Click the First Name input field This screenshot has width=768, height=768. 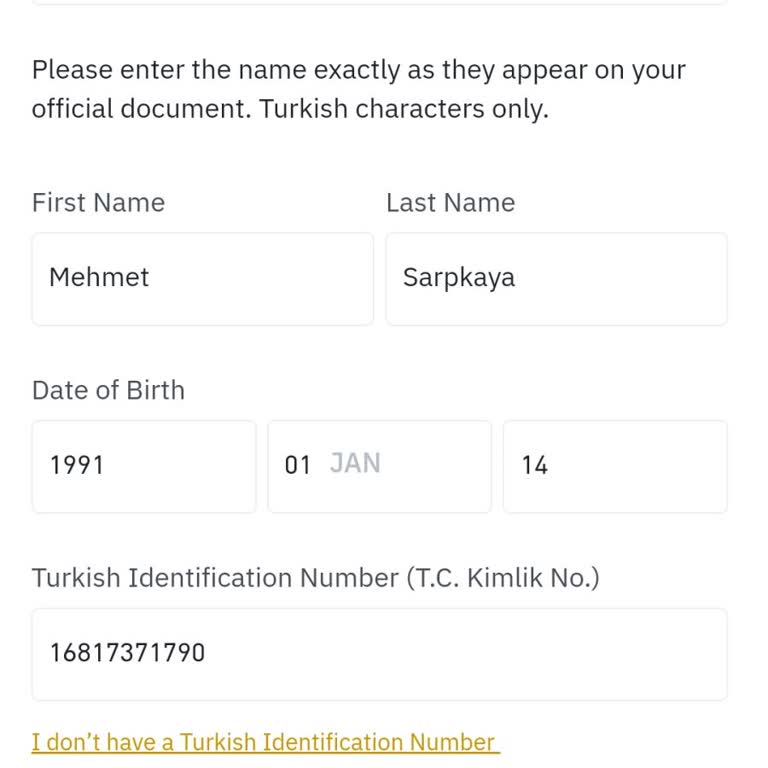[x=202, y=279]
